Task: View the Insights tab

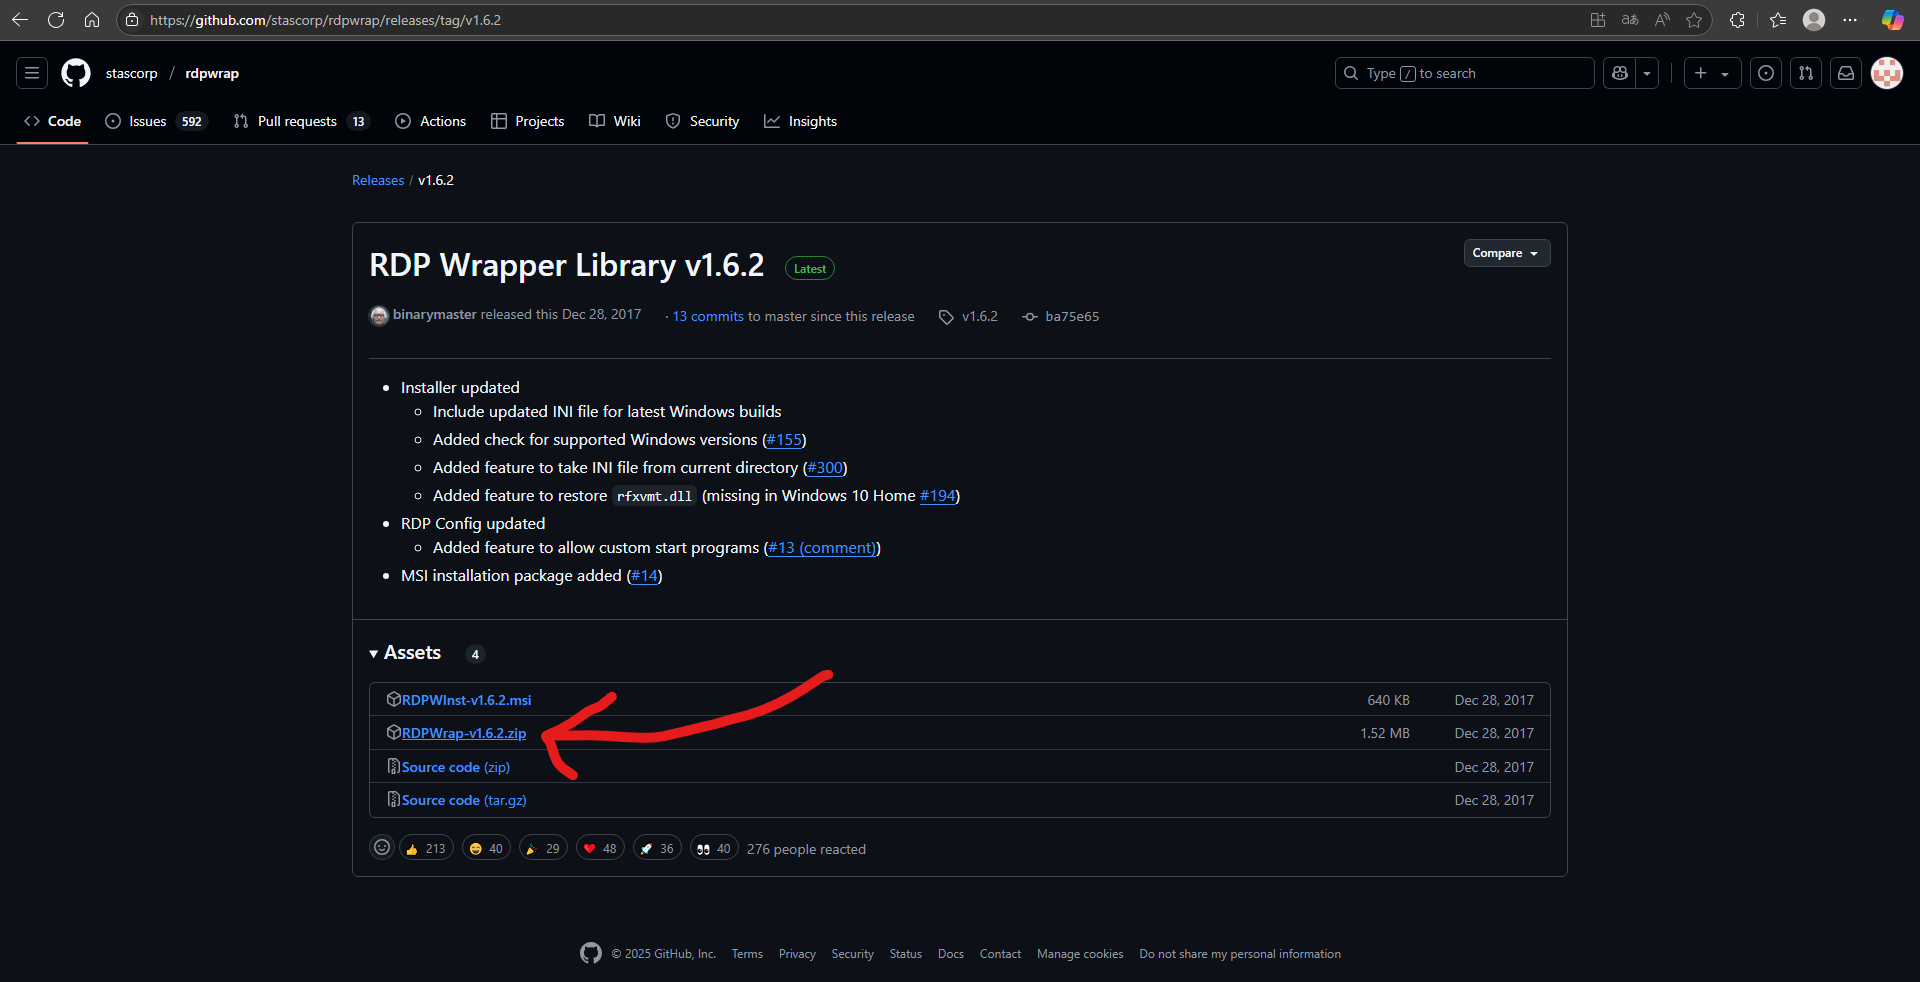Action: pyautogui.click(x=801, y=121)
